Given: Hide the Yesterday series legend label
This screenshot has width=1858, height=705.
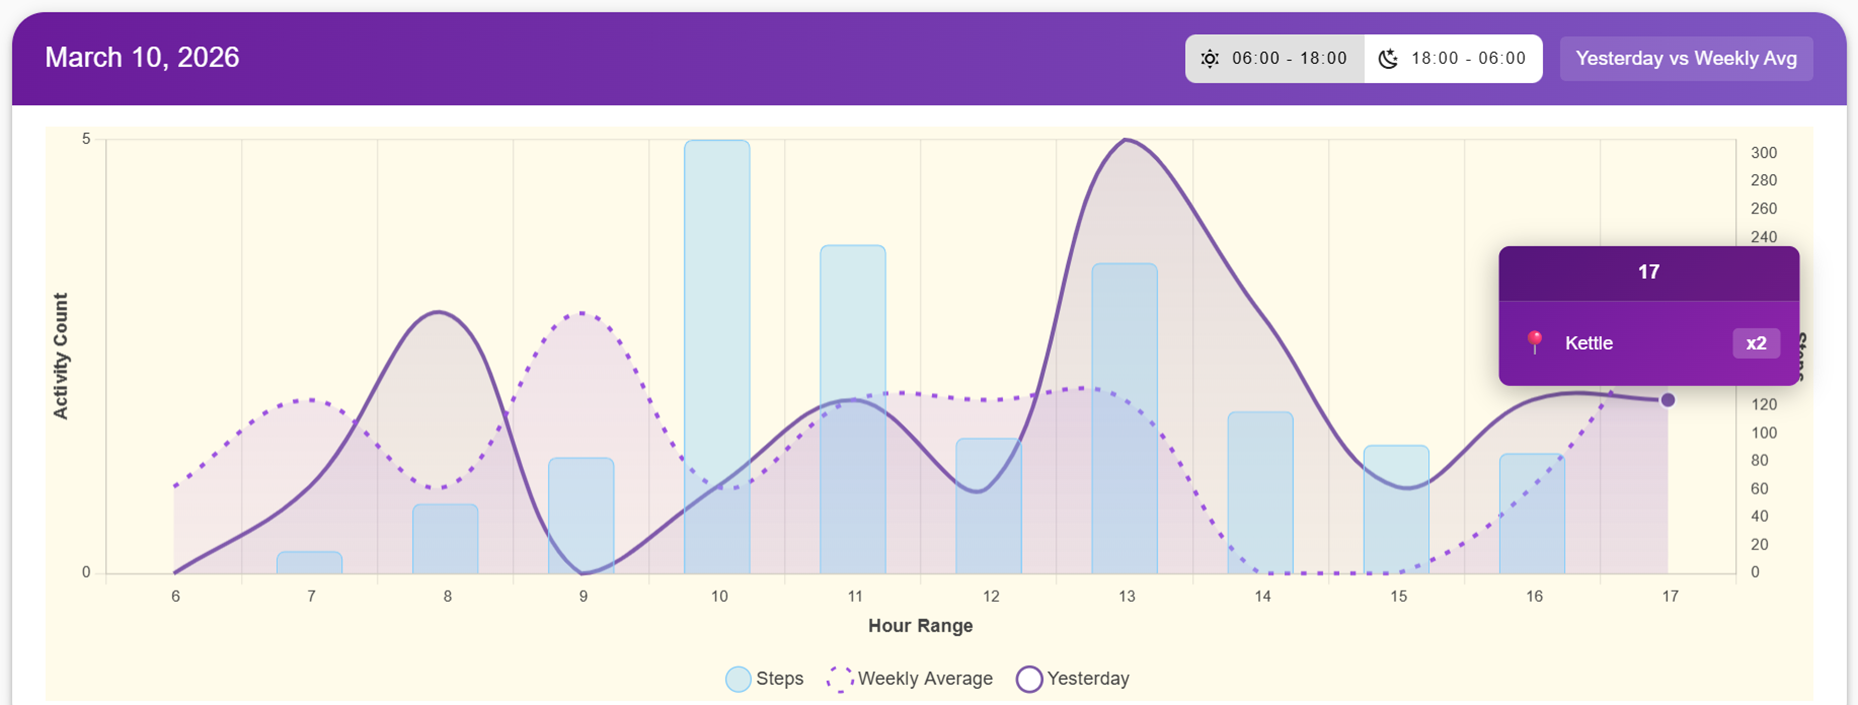Looking at the screenshot, I should pyautogui.click(x=1088, y=679).
